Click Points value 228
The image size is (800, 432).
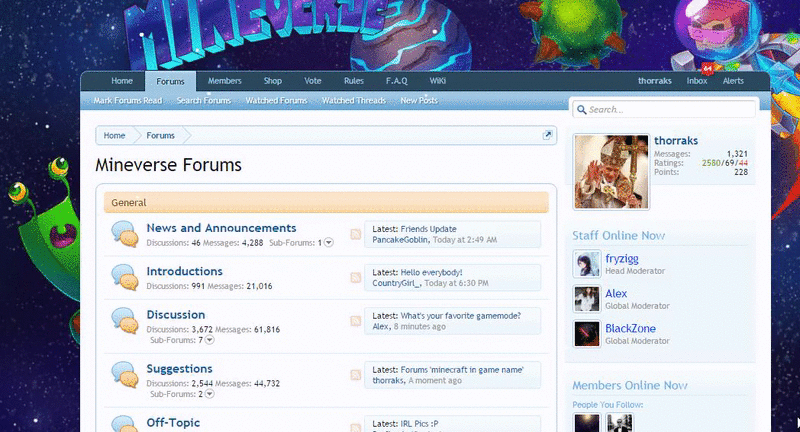coord(741,172)
